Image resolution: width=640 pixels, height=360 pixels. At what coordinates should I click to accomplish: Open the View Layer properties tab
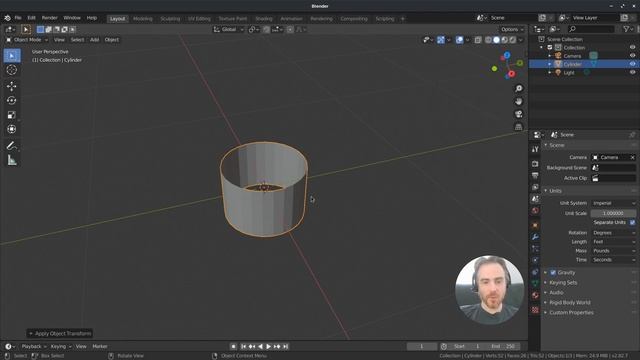pos(535,187)
